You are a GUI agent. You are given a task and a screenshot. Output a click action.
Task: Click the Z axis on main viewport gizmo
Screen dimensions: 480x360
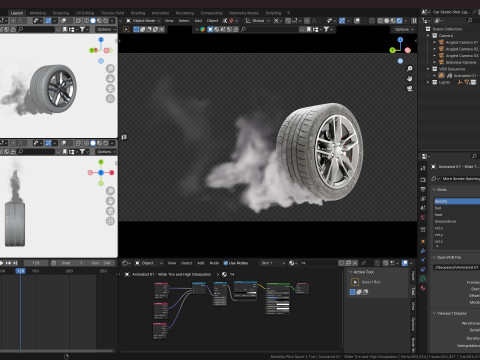pyautogui.click(x=400, y=40)
